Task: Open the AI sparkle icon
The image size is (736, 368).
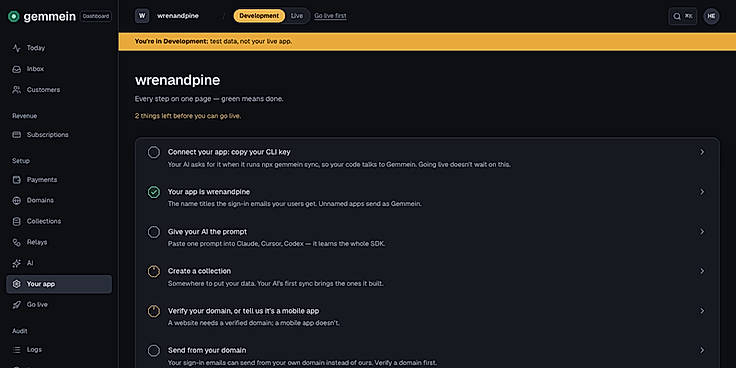Action: click(x=16, y=263)
